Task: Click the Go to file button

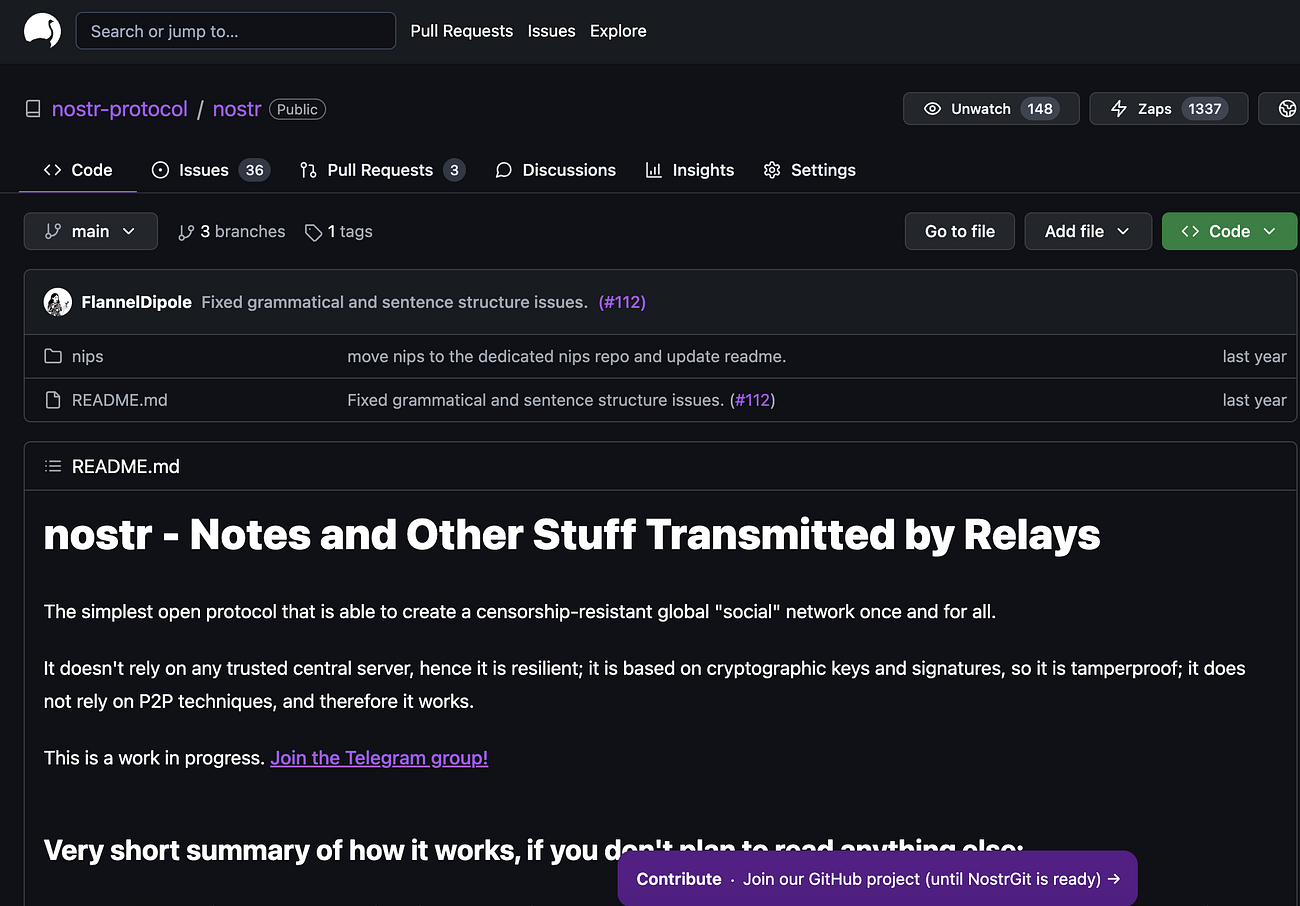Action: click(960, 231)
